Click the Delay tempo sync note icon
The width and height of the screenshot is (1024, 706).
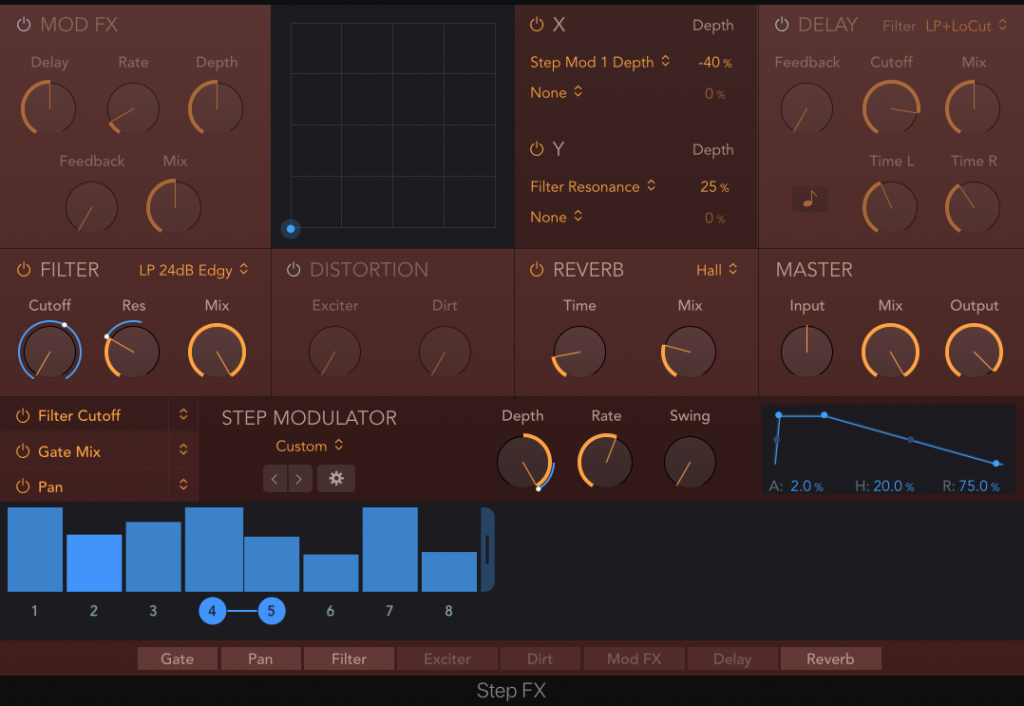(810, 199)
